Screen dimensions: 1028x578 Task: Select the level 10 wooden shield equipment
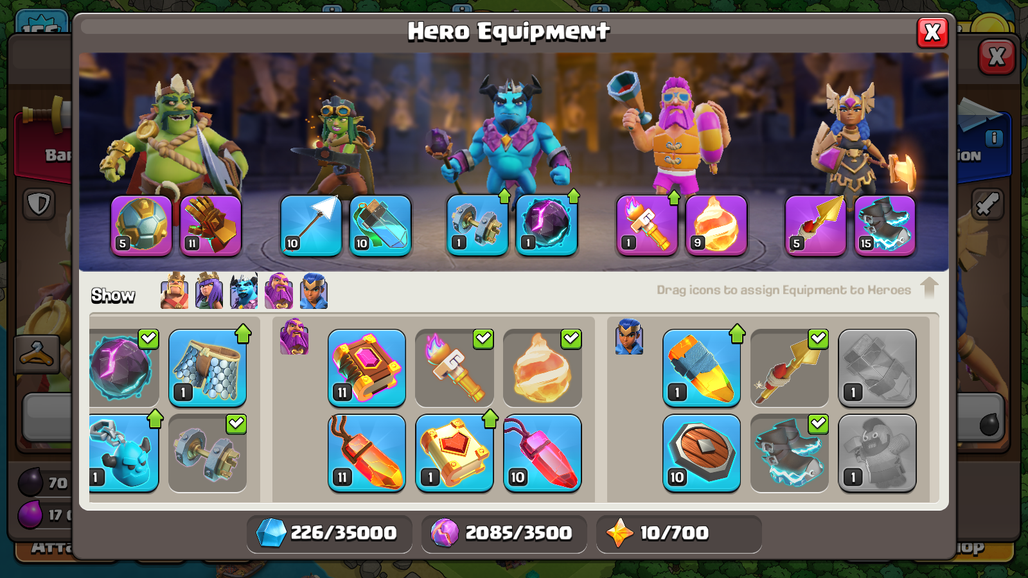coord(702,453)
